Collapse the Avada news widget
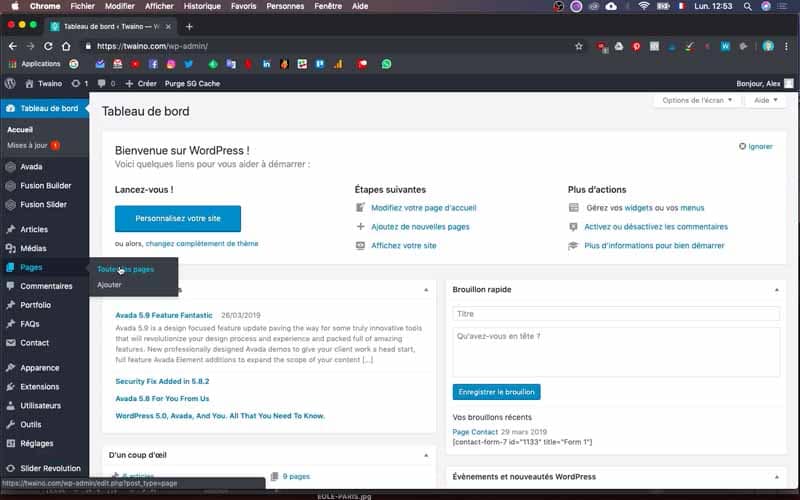The height and width of the screenshot is (500, 800). (426, 290)
